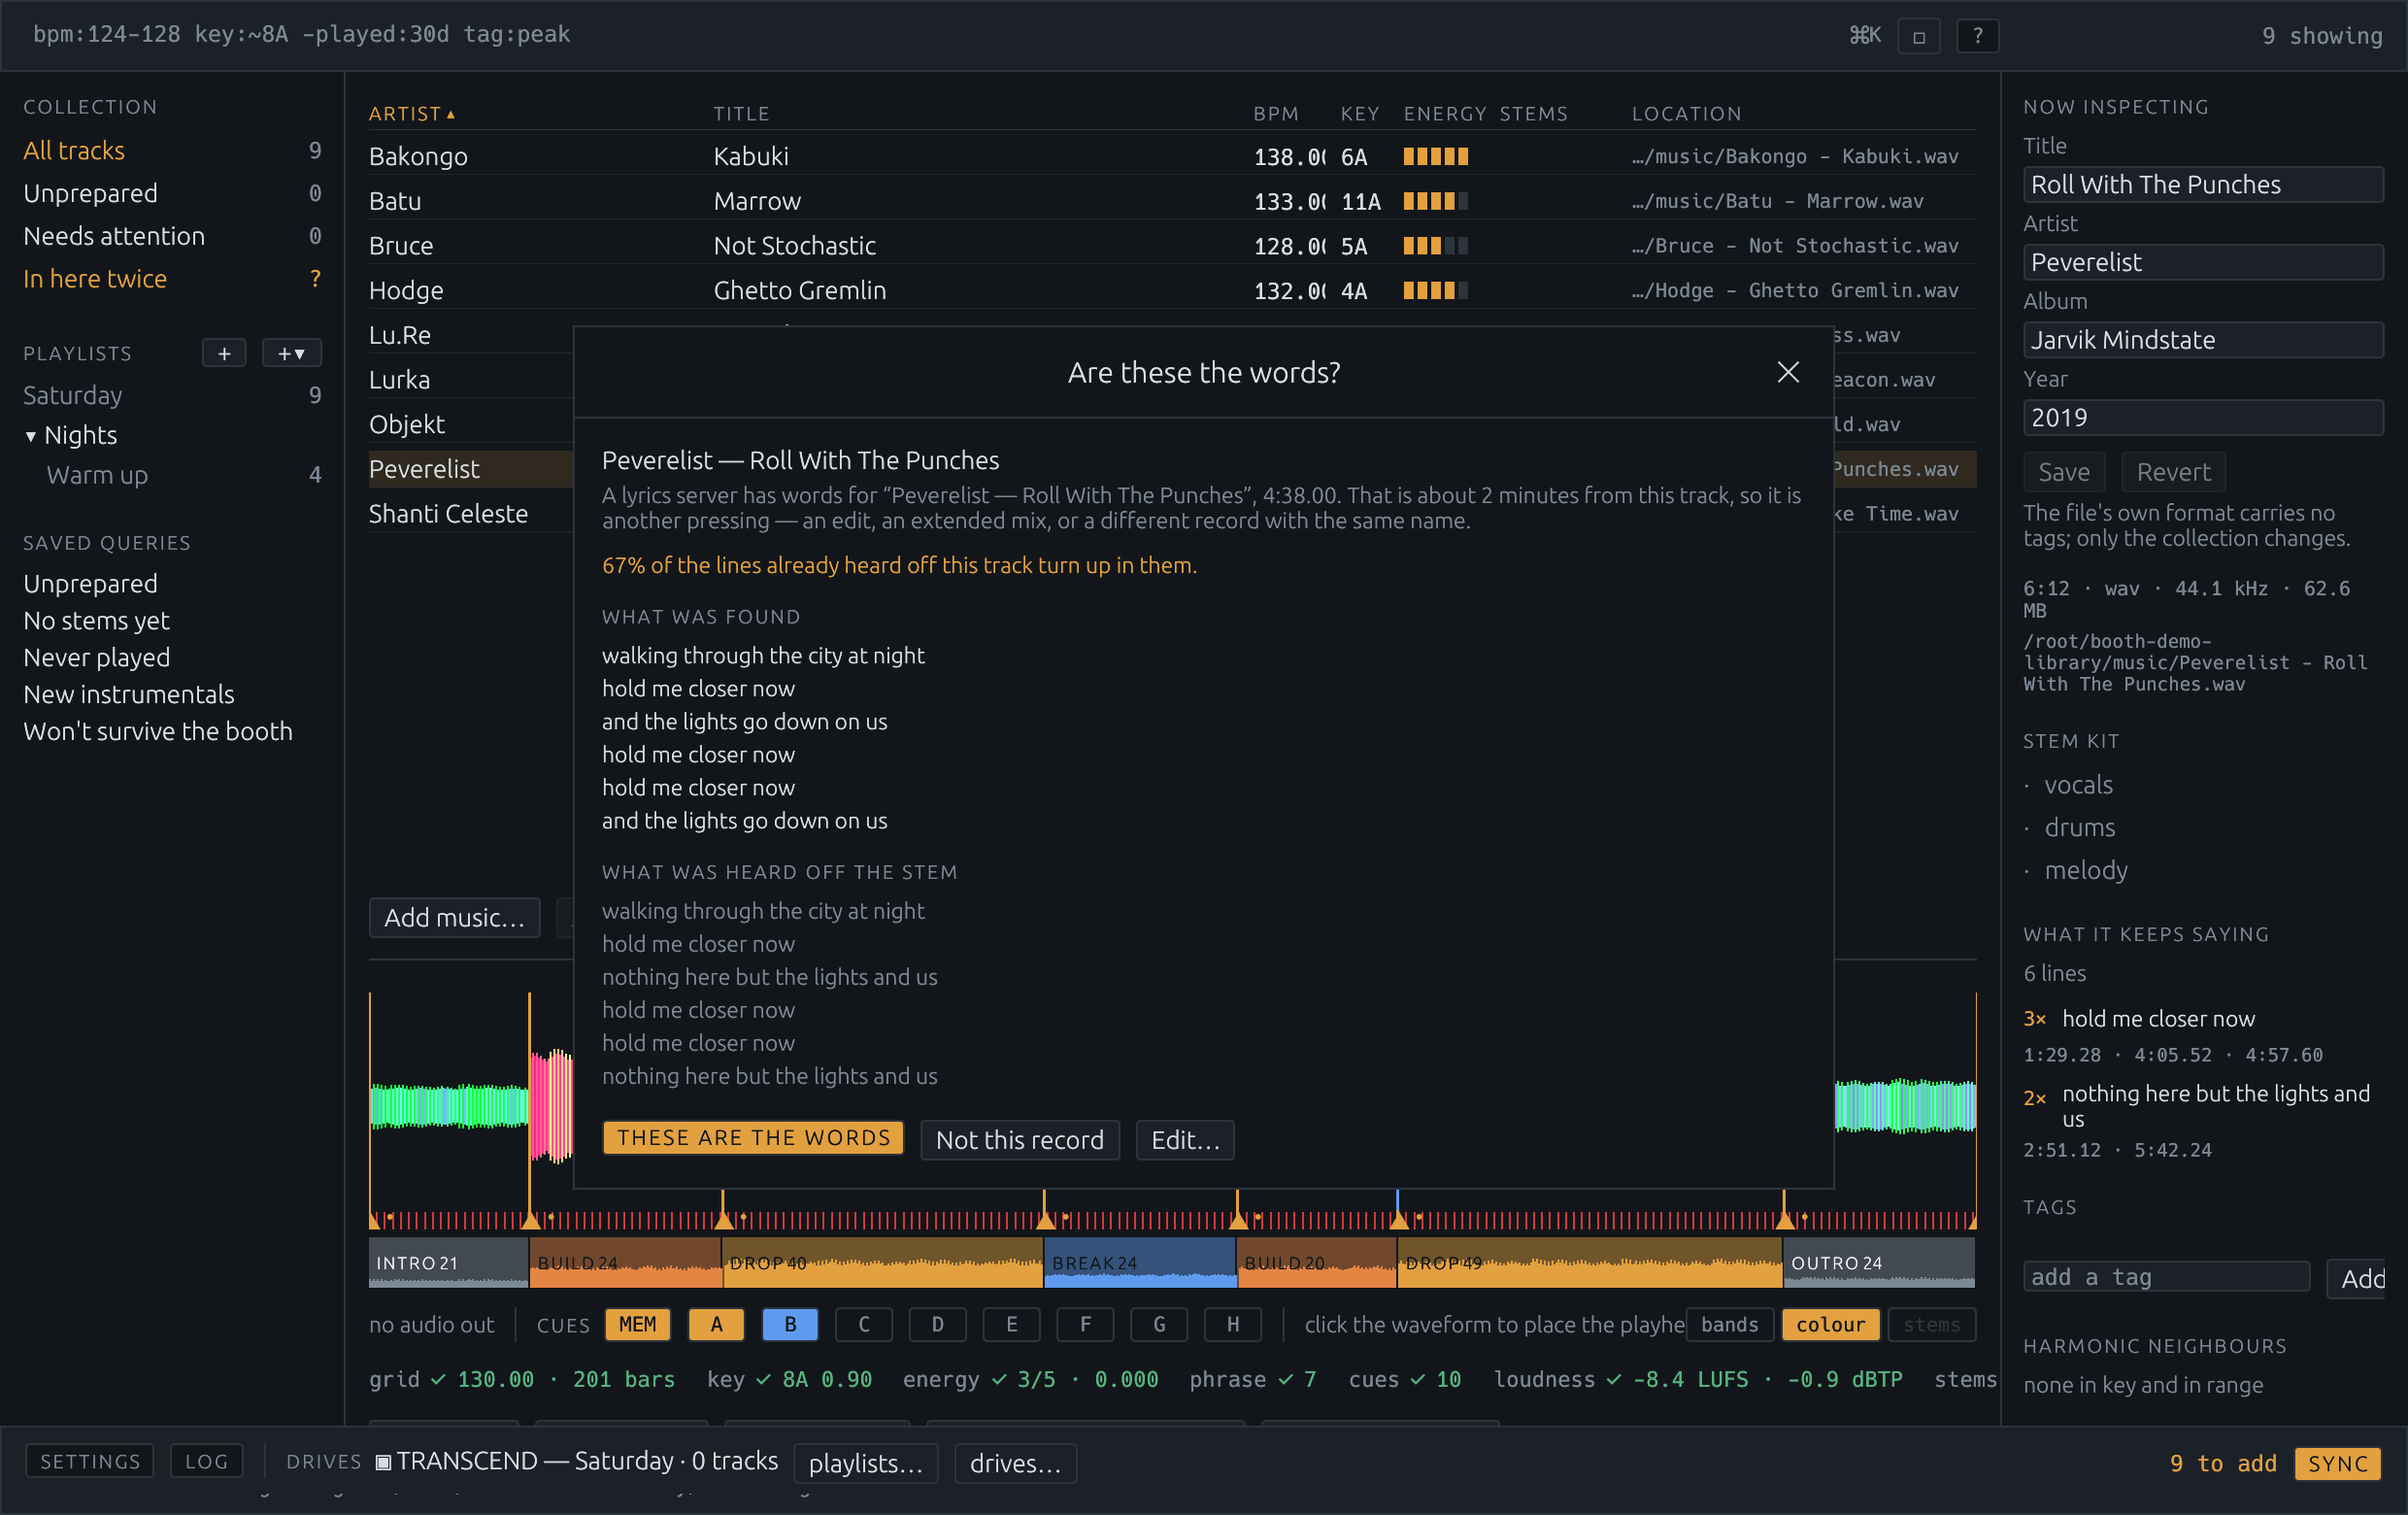Open the drives… menu
Viewport: 2408px width, 1515px height.
point(1015,1463)
